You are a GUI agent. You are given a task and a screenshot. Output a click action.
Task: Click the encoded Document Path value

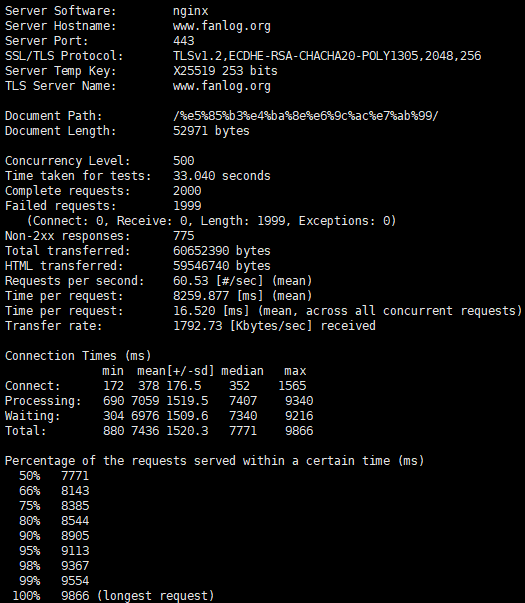[305, 116]
